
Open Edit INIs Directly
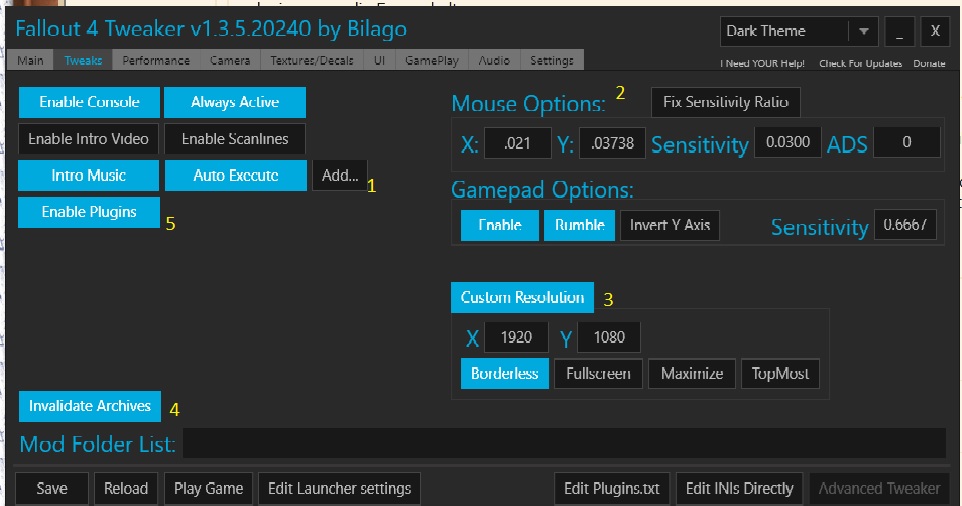(x=739, y=488)
